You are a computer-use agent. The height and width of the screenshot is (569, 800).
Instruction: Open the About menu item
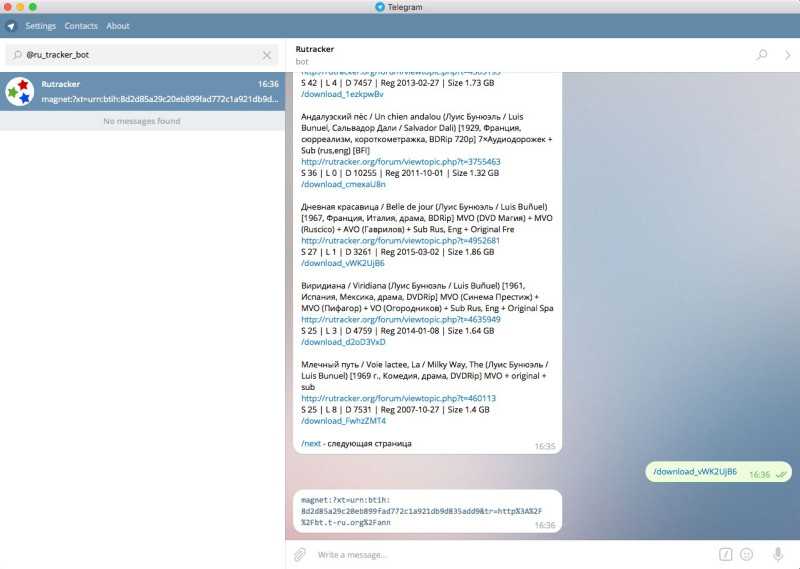pos(118,26)
